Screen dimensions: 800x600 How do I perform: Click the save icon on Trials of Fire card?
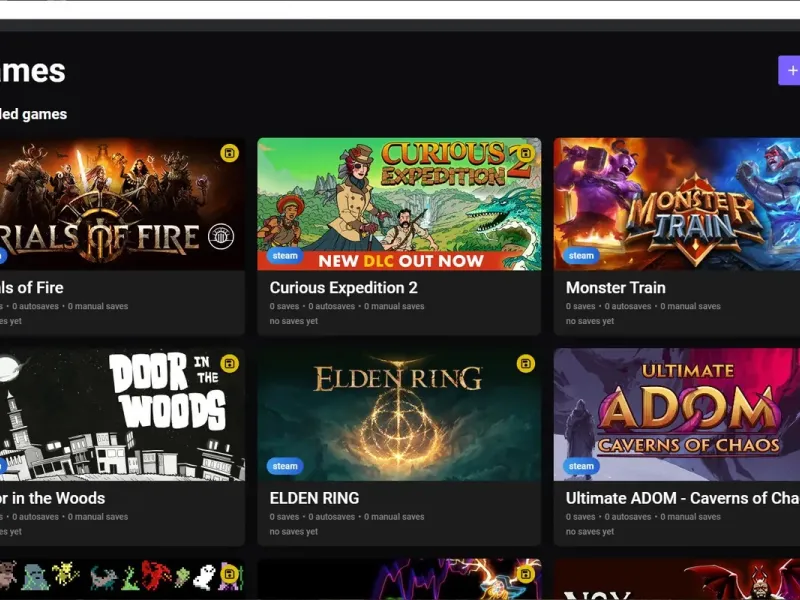click(229, 153)
